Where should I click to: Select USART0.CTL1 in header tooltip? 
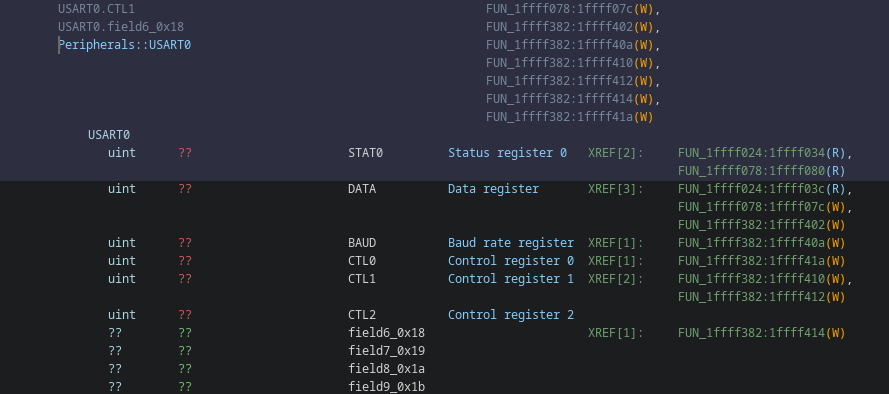[96, 9]
